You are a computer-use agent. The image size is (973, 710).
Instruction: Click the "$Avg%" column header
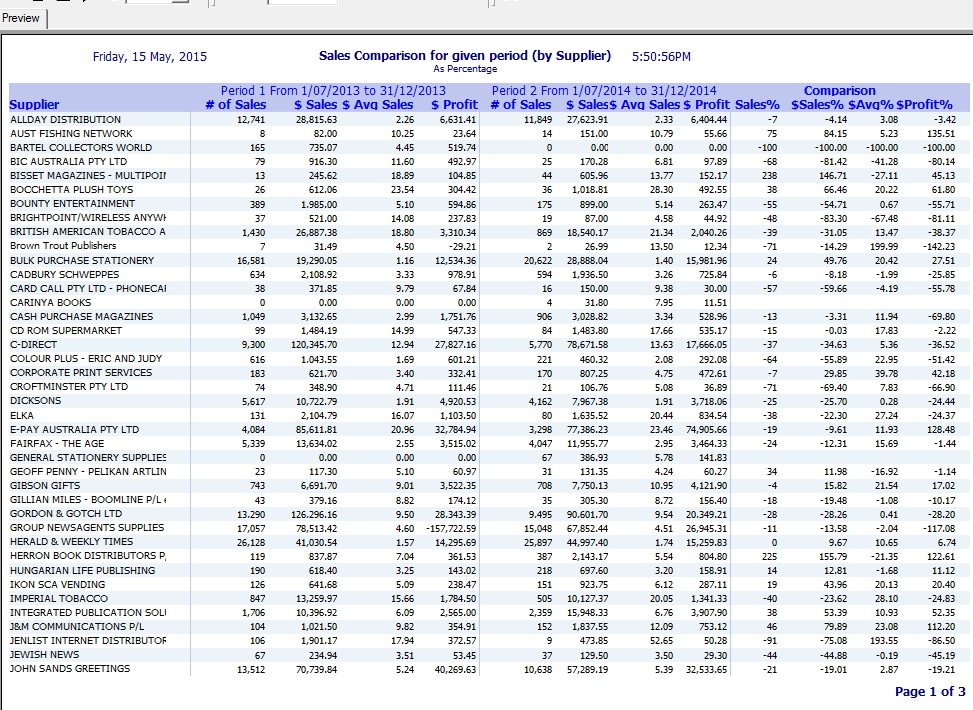(871, 105)
